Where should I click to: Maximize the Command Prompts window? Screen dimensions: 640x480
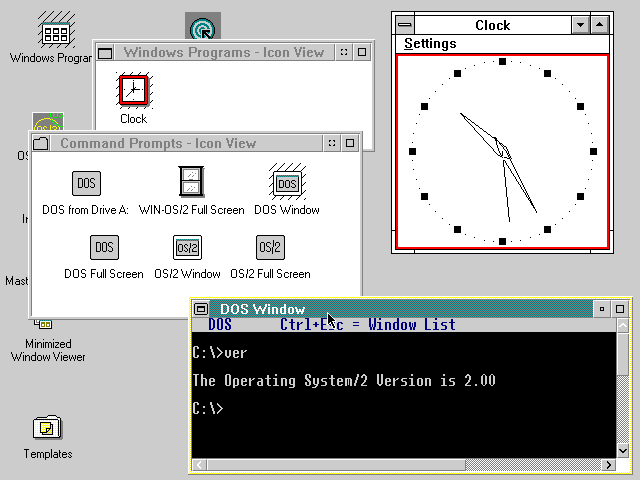(350, 143)
